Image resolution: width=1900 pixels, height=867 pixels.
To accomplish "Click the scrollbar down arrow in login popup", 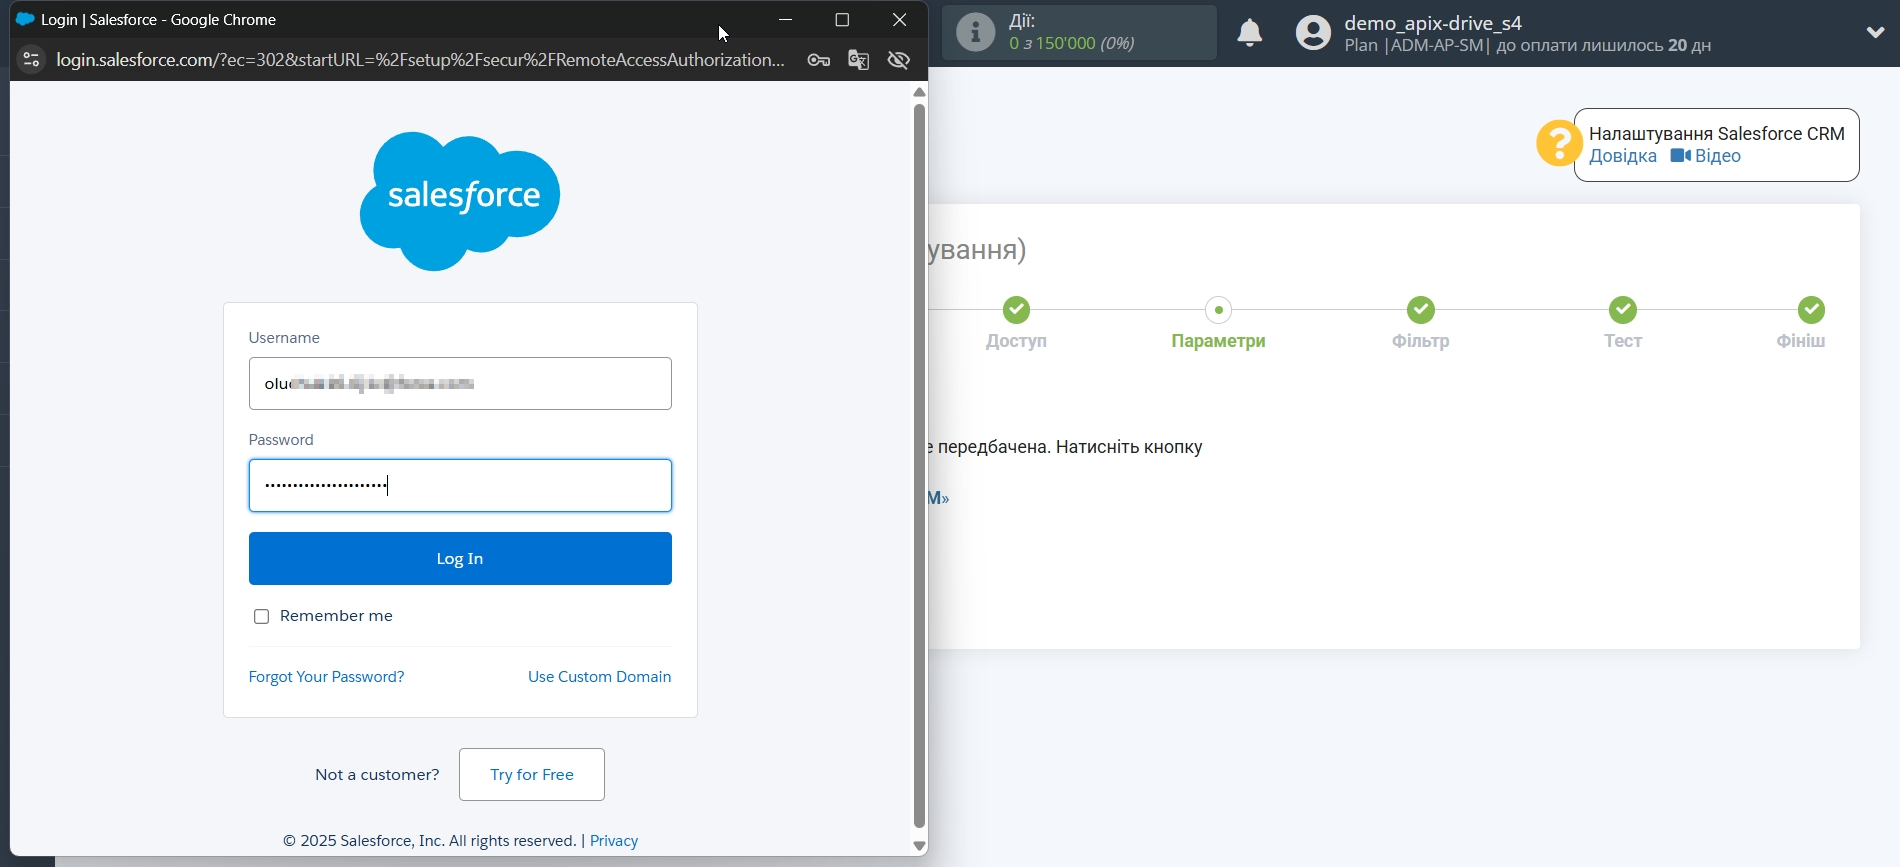I will coord(919,846).
